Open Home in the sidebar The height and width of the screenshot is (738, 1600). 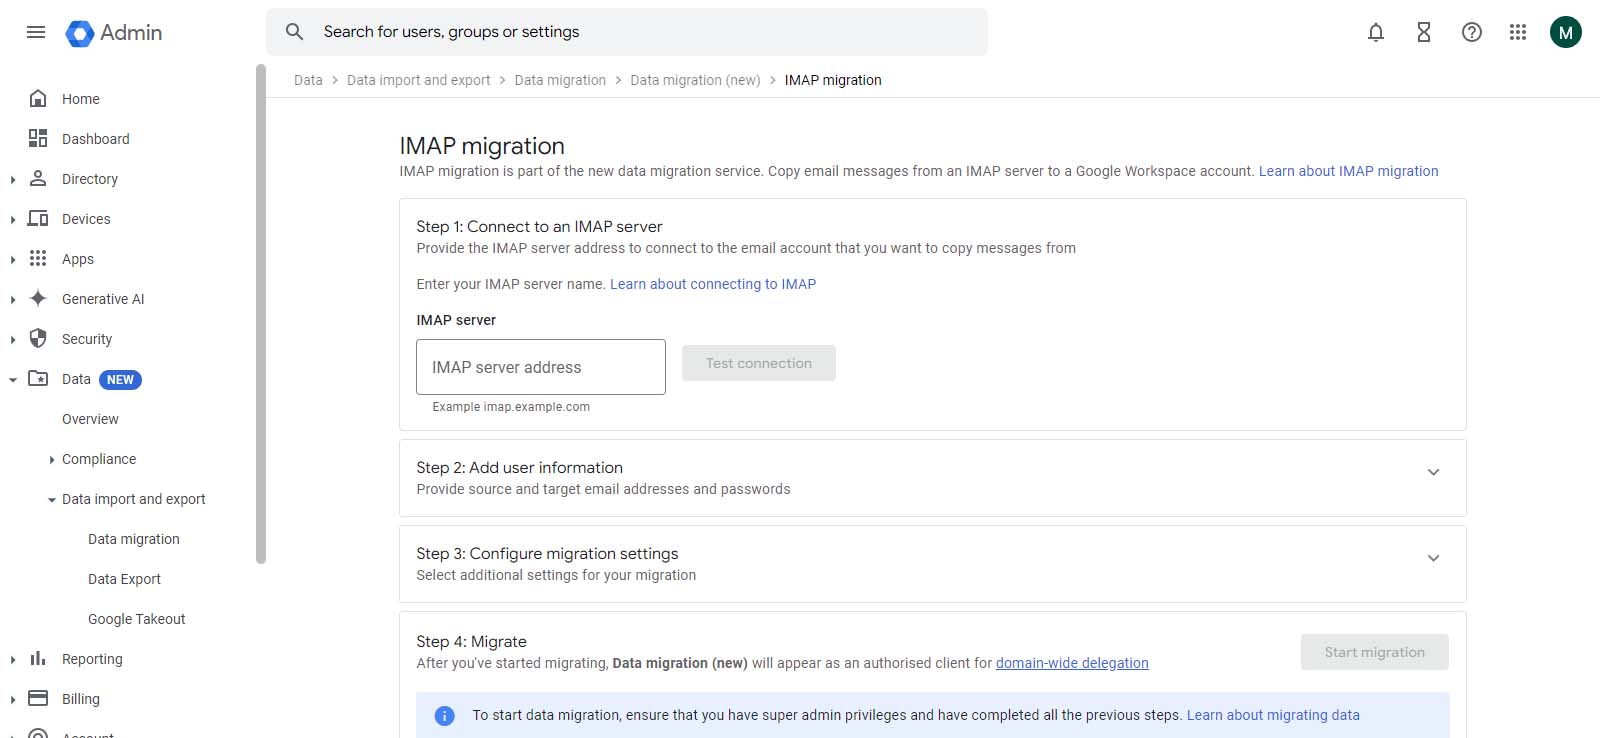tap(81, 99)
